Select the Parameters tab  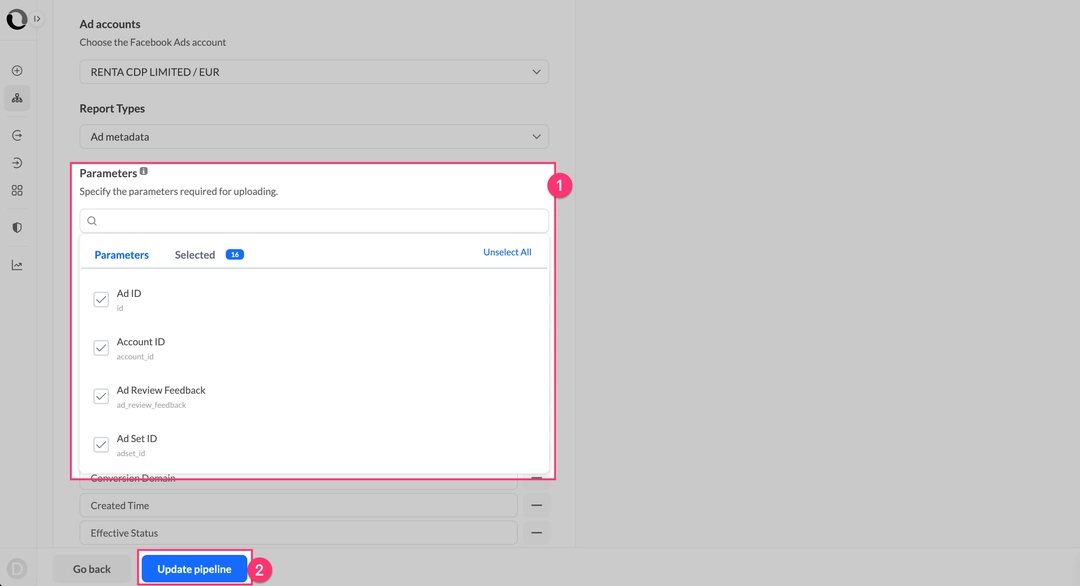pos(121,255)
